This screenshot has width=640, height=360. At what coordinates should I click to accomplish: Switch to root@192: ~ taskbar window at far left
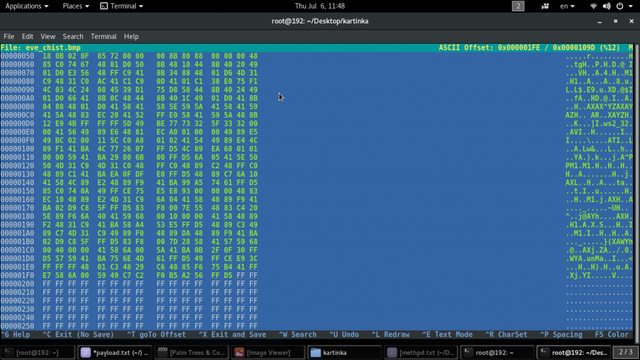click(x=38, y=352)
